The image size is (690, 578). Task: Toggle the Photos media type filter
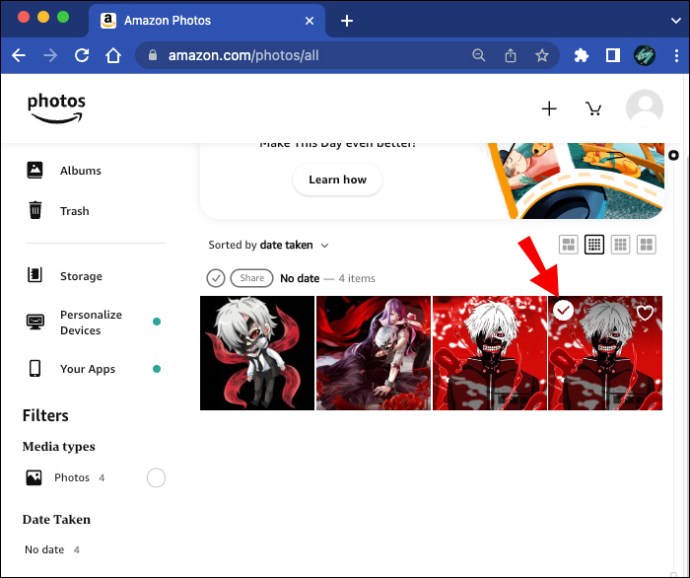(156, 478)
